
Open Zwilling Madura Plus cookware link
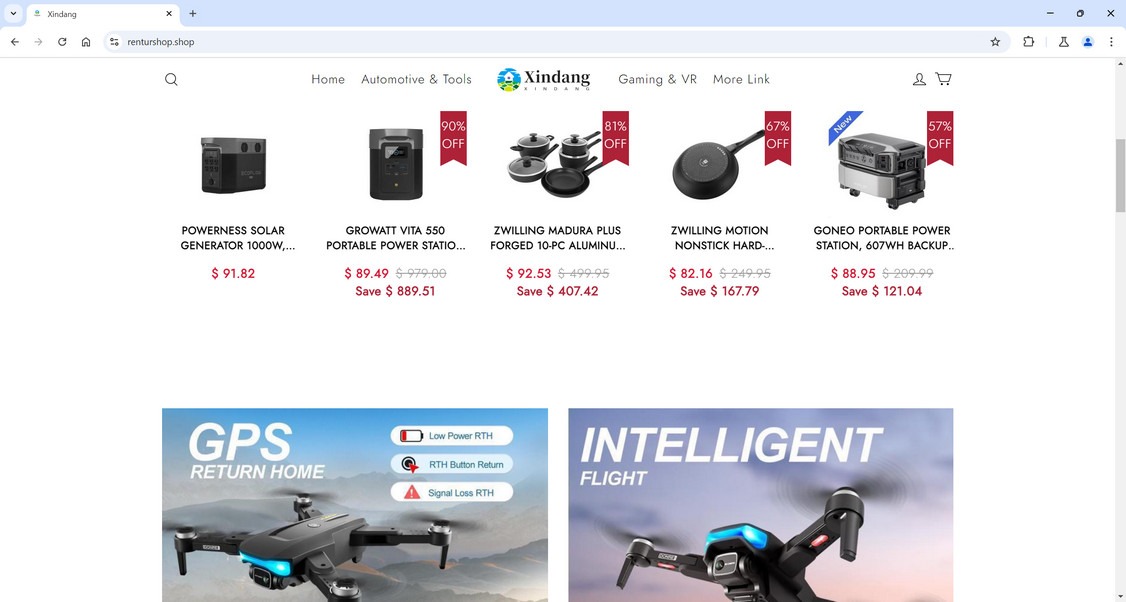pyautogui.click(x=557, y=238)
